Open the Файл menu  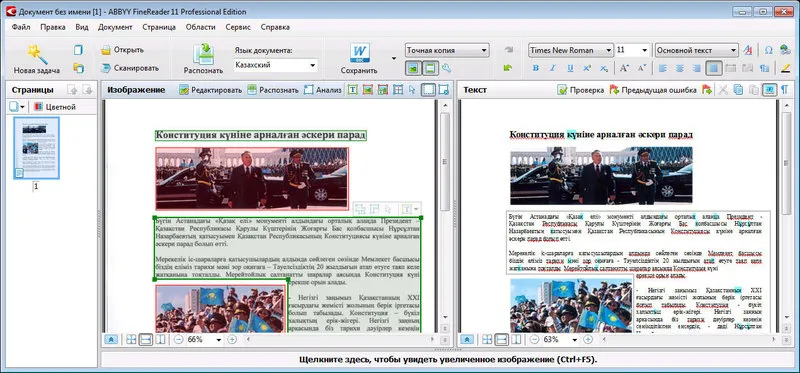21,27
